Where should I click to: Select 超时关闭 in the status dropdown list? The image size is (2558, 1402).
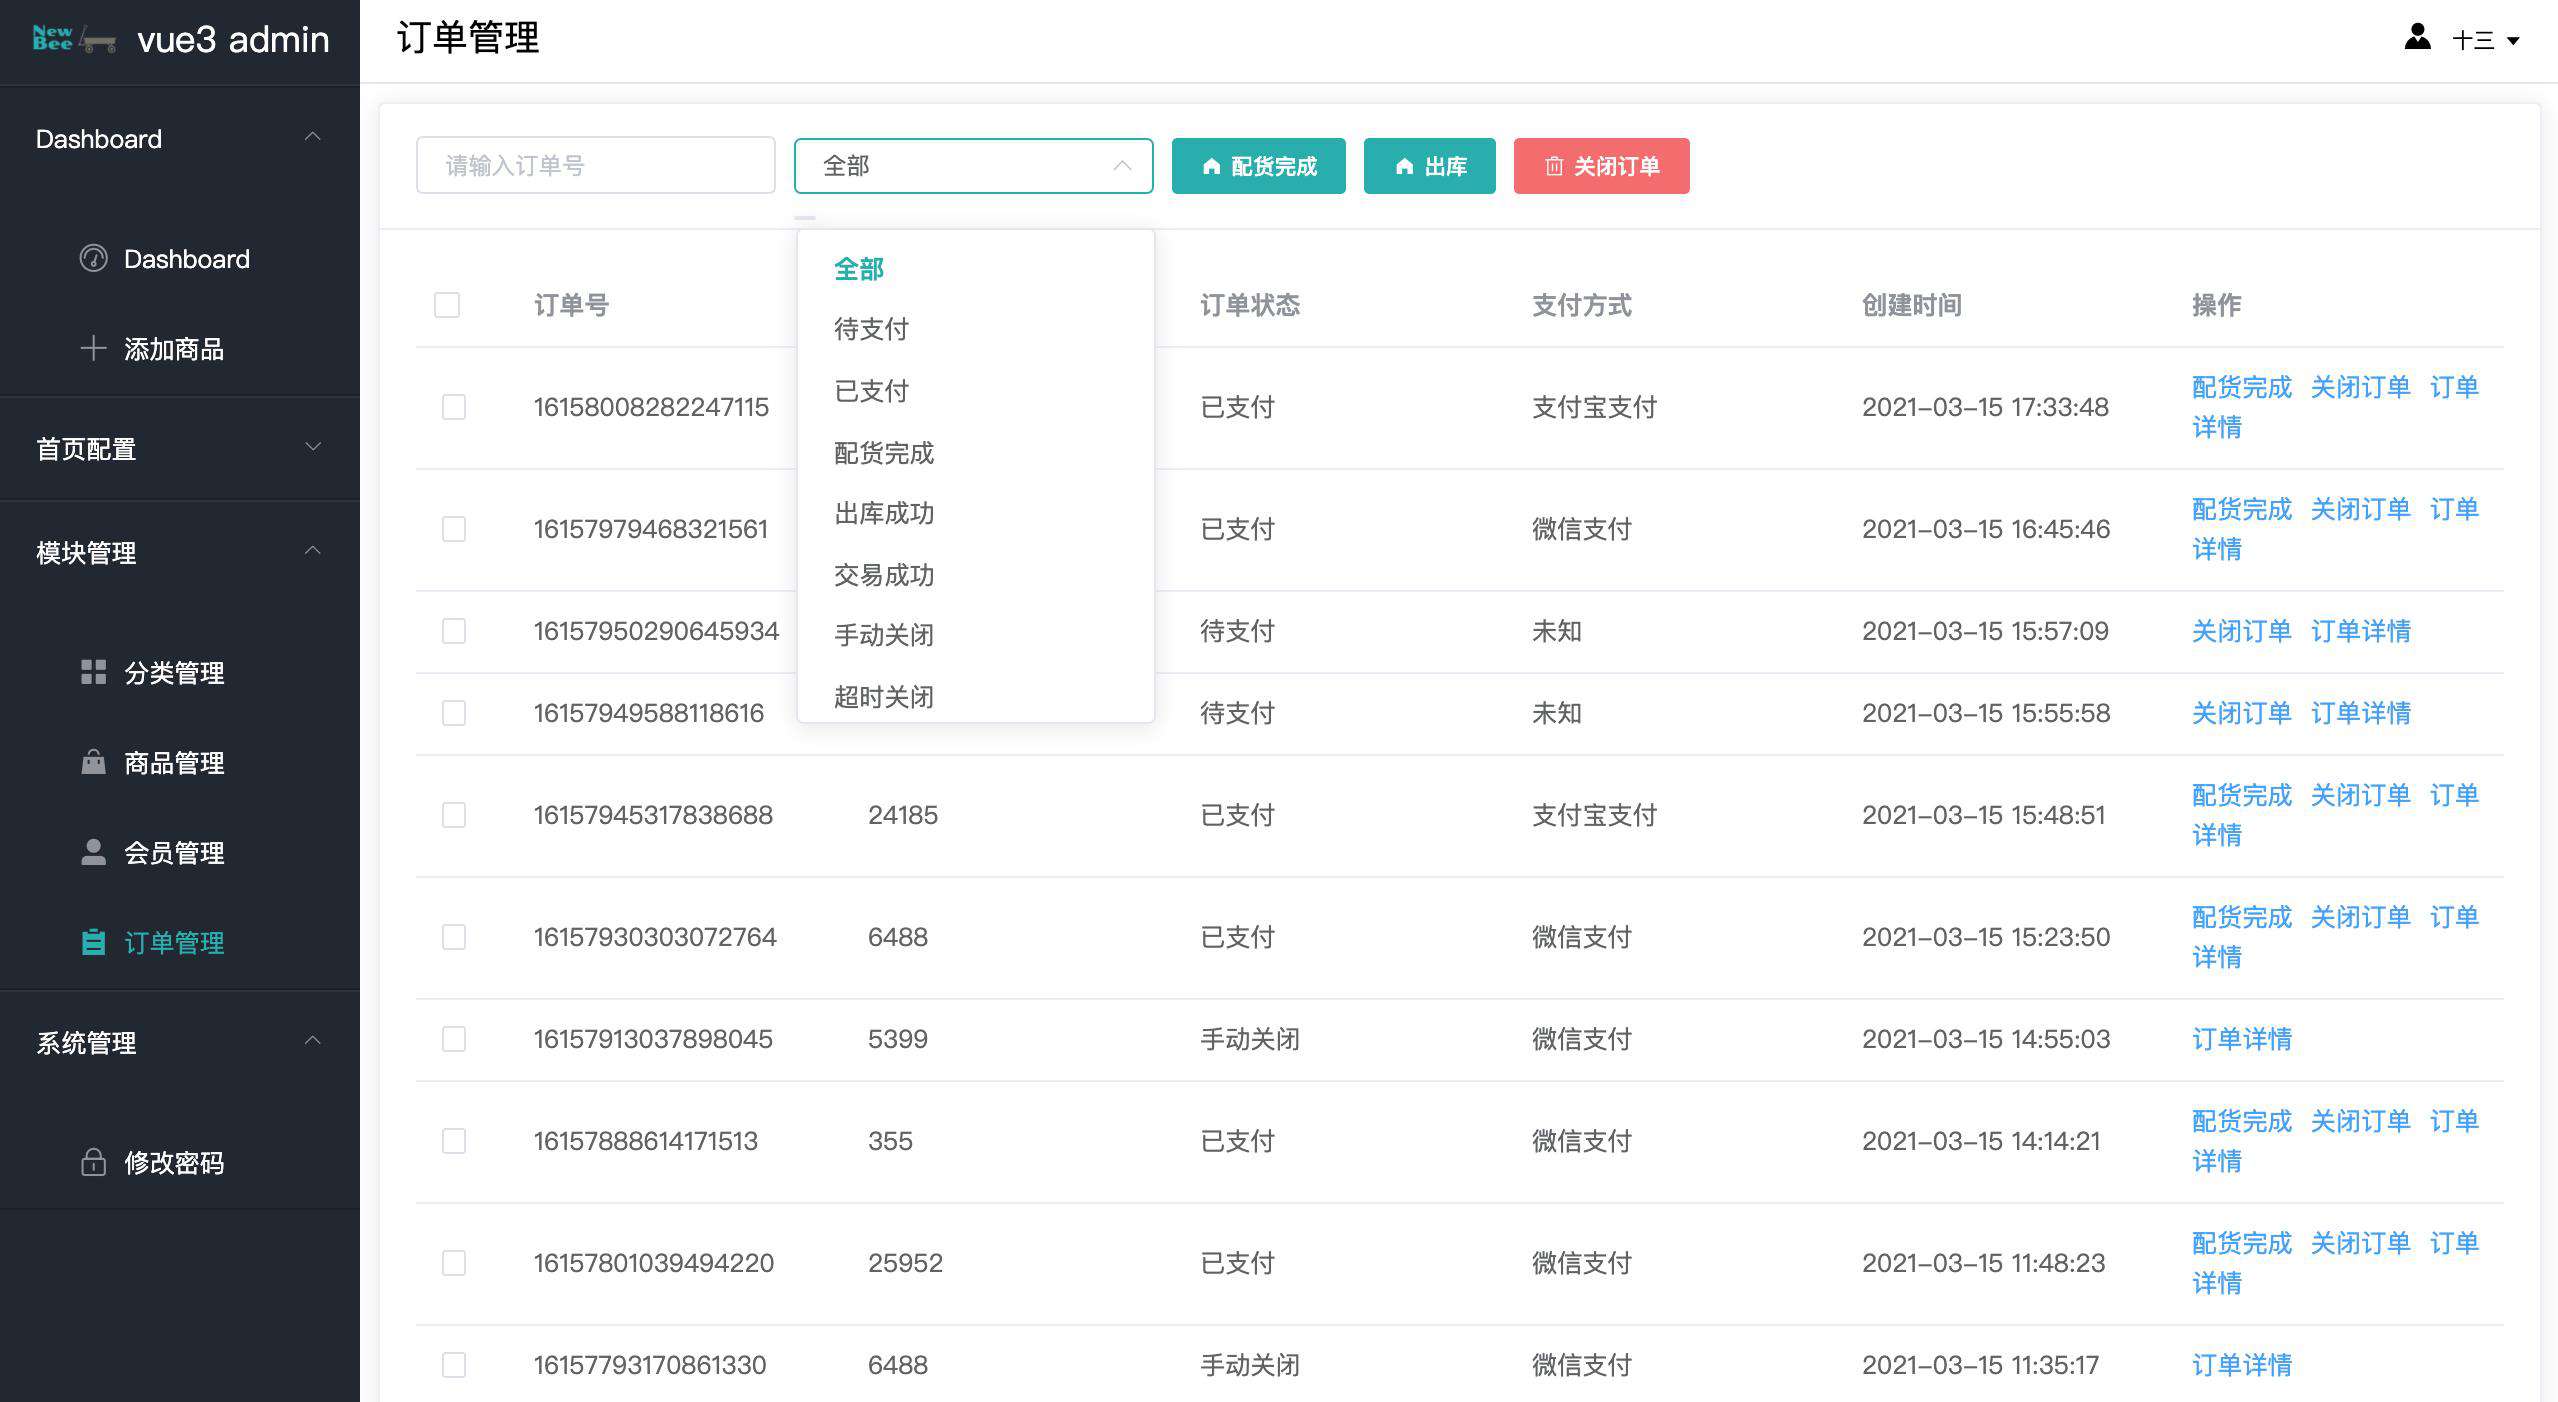pos(976,695)
